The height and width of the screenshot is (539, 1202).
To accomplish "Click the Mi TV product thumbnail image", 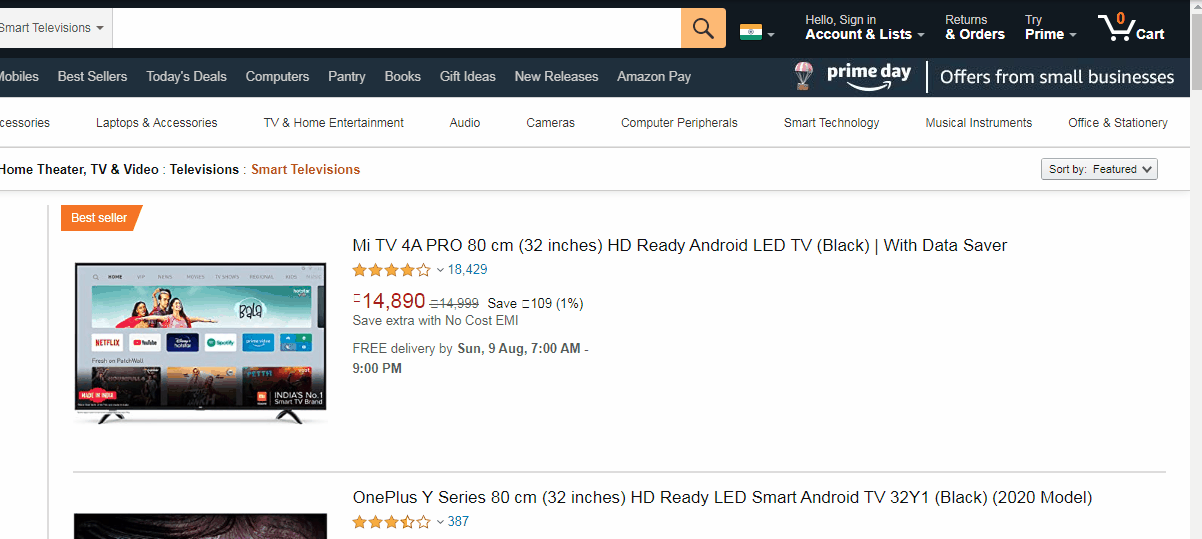I will (x=200, y=342).
